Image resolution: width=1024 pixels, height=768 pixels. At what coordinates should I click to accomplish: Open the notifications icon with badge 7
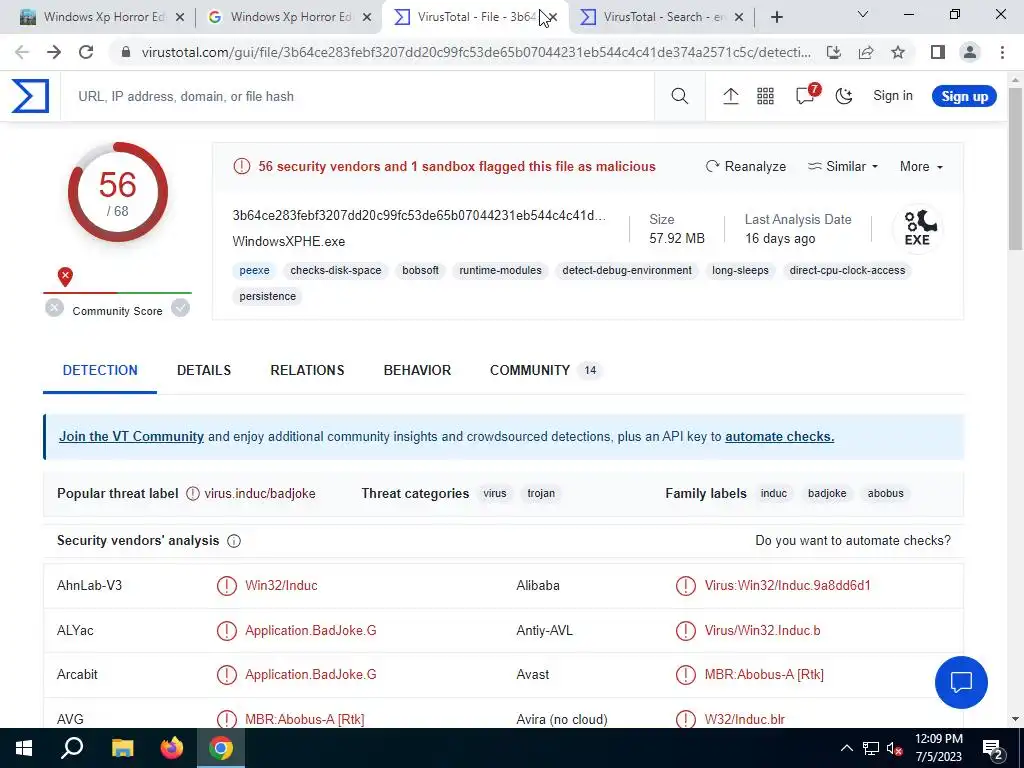pyautogui.click(x=807, y=95)
